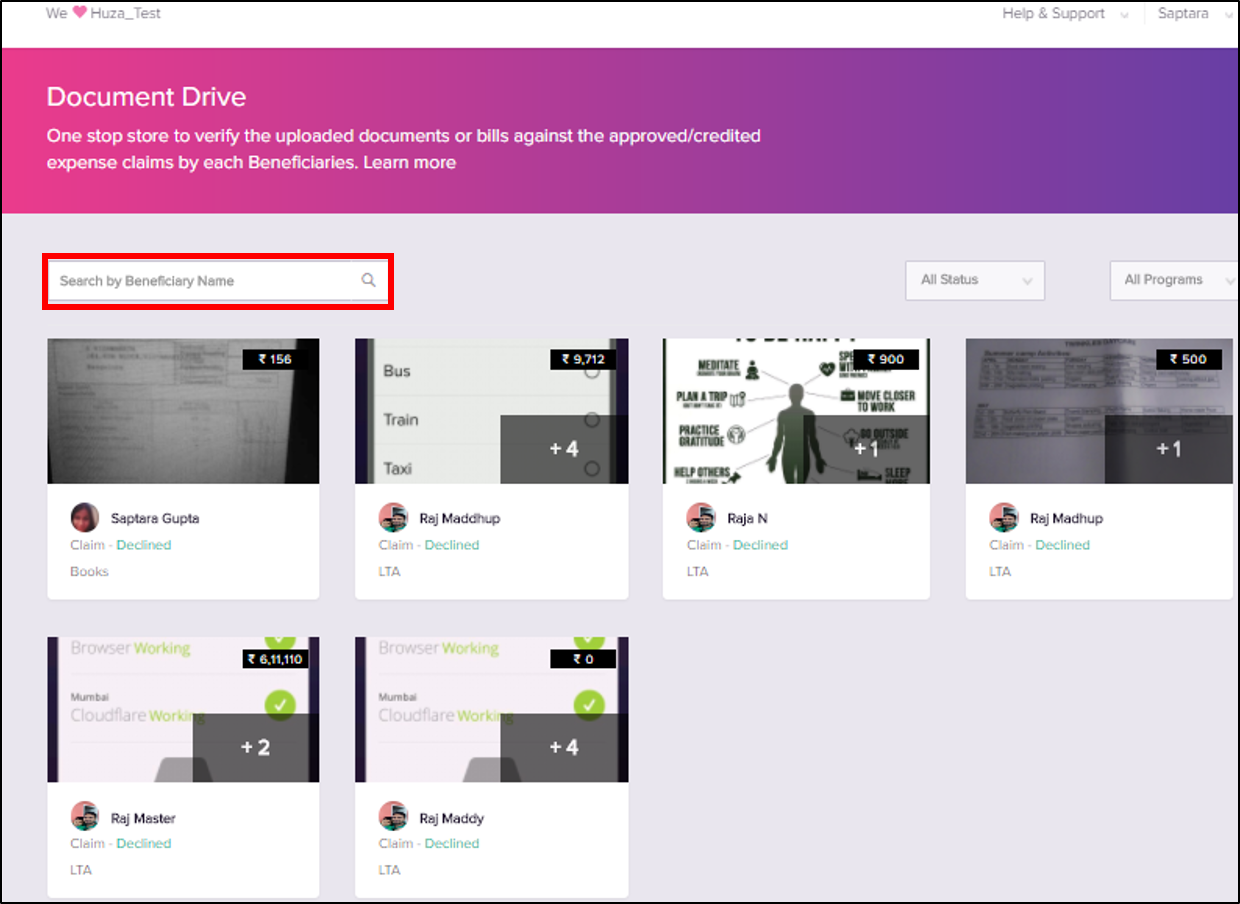Open the Saptara account menu
This screenshot has width=1240, height=904.
click(x=1193, y=14)
